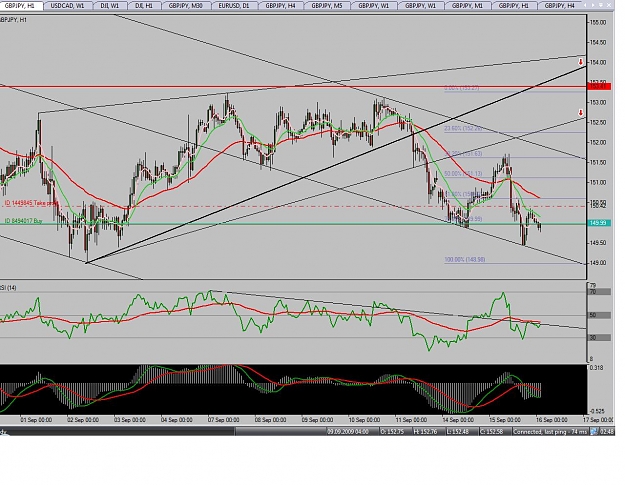The width and height of the screenshot is (625, 485).
Task: Click the teal 149.99 current price tag
Action: point(599,223)
